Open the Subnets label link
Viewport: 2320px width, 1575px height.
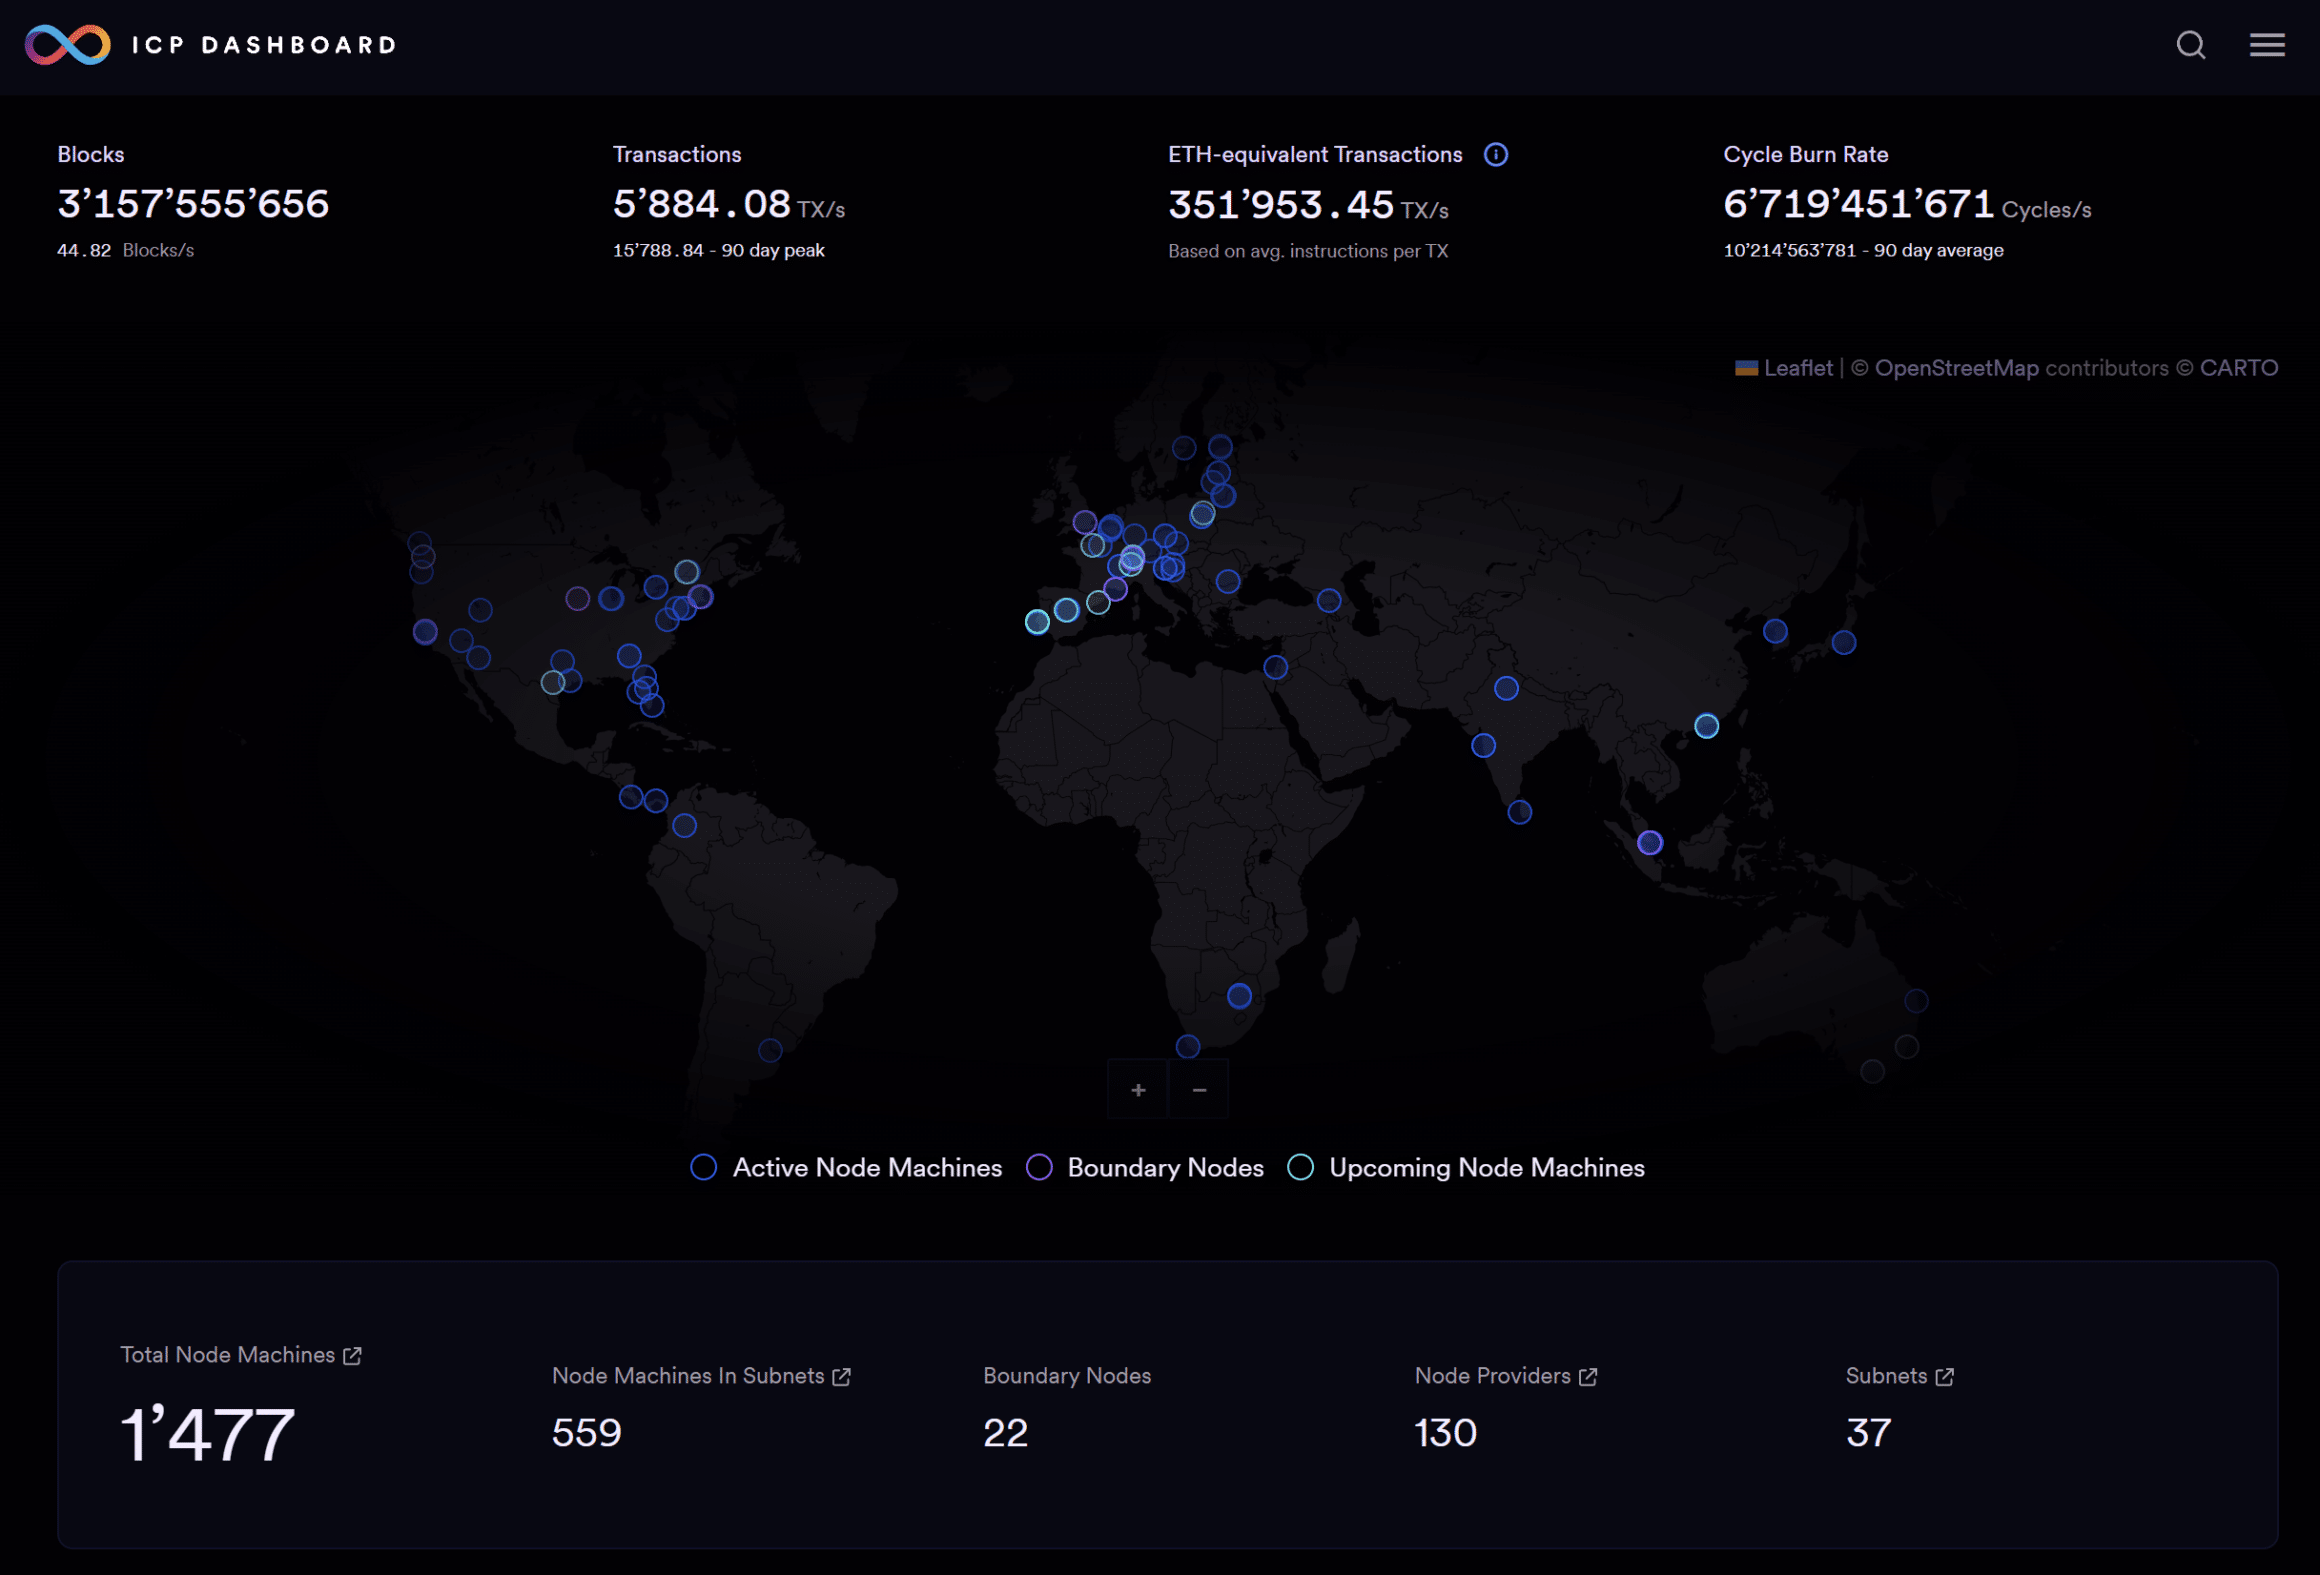tap(1885, 1376)
